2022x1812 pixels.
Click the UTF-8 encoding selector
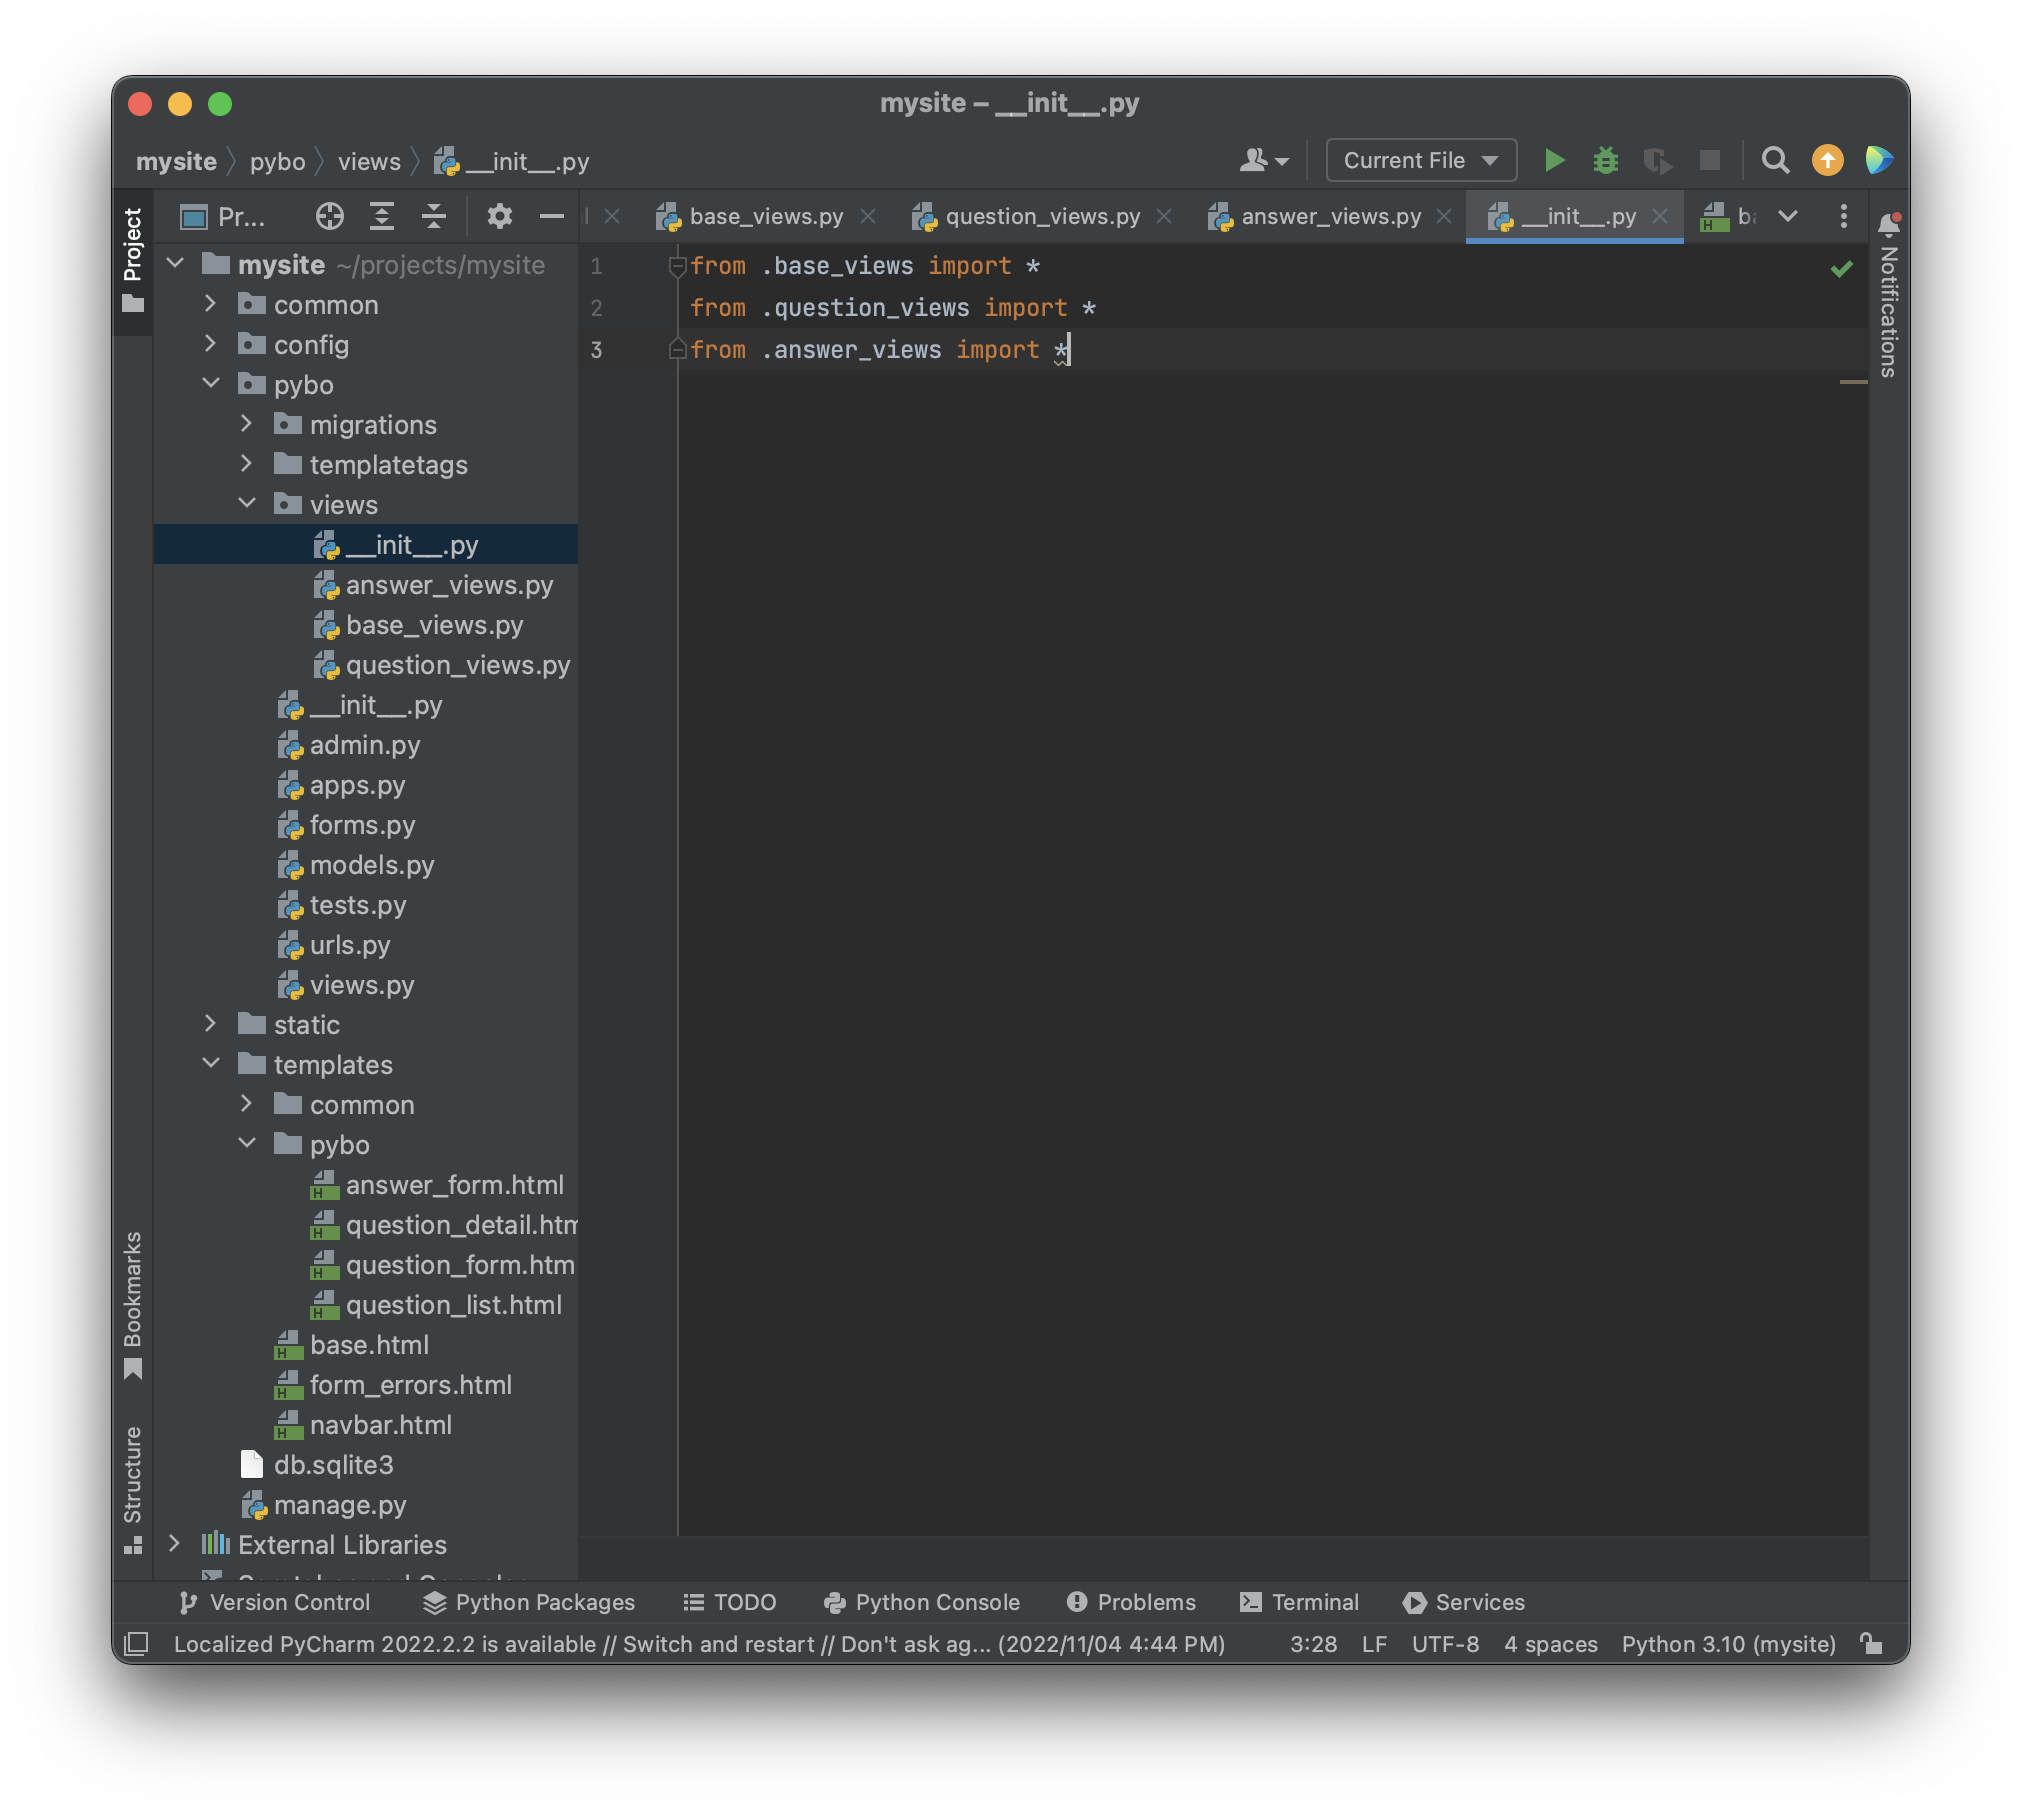tap(1445, 1644)
